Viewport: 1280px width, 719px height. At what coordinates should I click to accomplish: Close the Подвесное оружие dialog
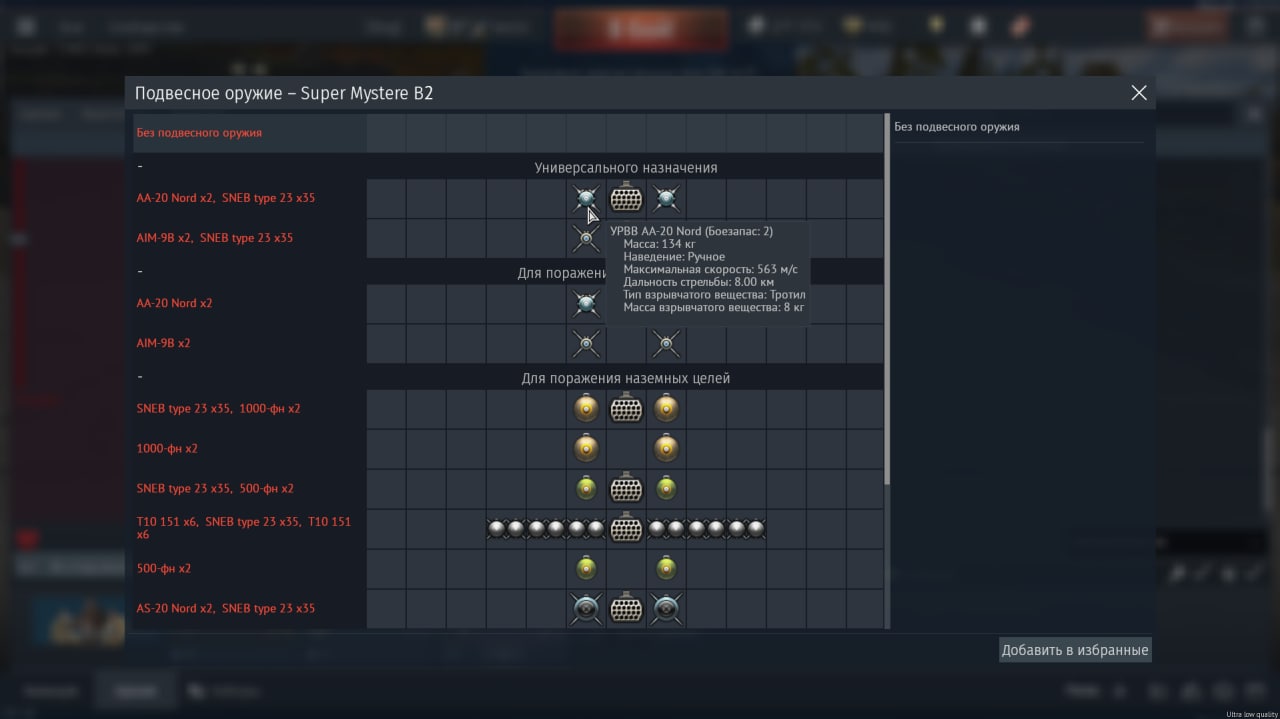[x=1138, y=93]
